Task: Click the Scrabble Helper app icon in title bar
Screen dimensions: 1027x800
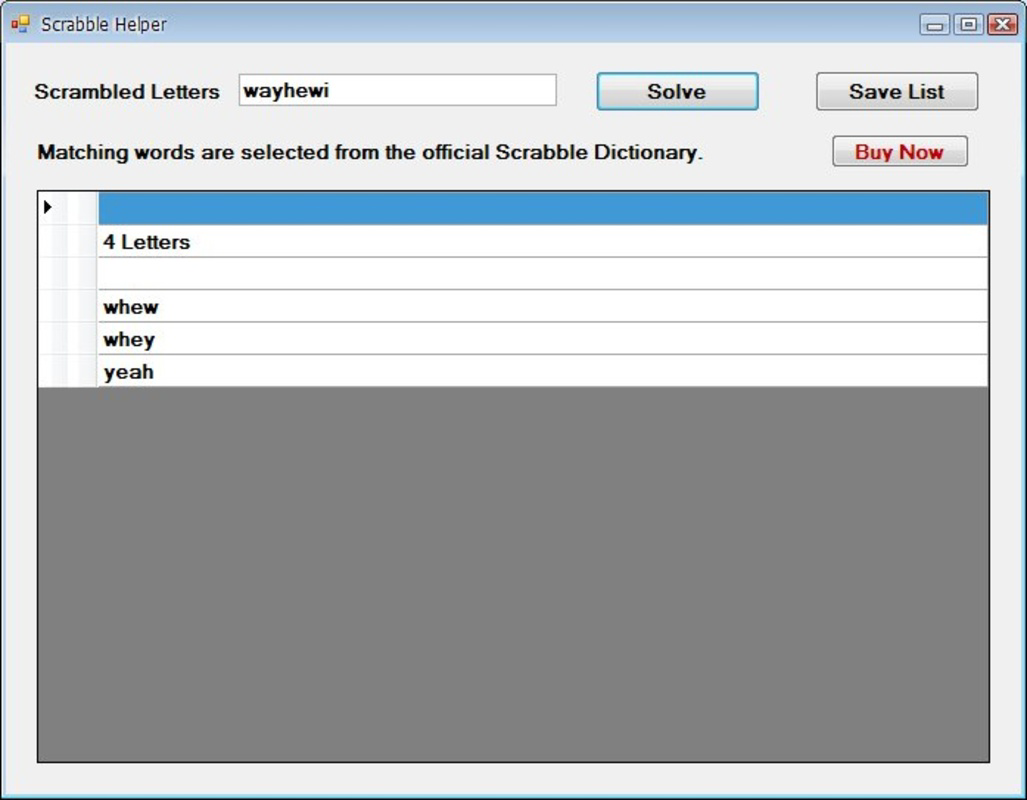Action: coord(20,24)
